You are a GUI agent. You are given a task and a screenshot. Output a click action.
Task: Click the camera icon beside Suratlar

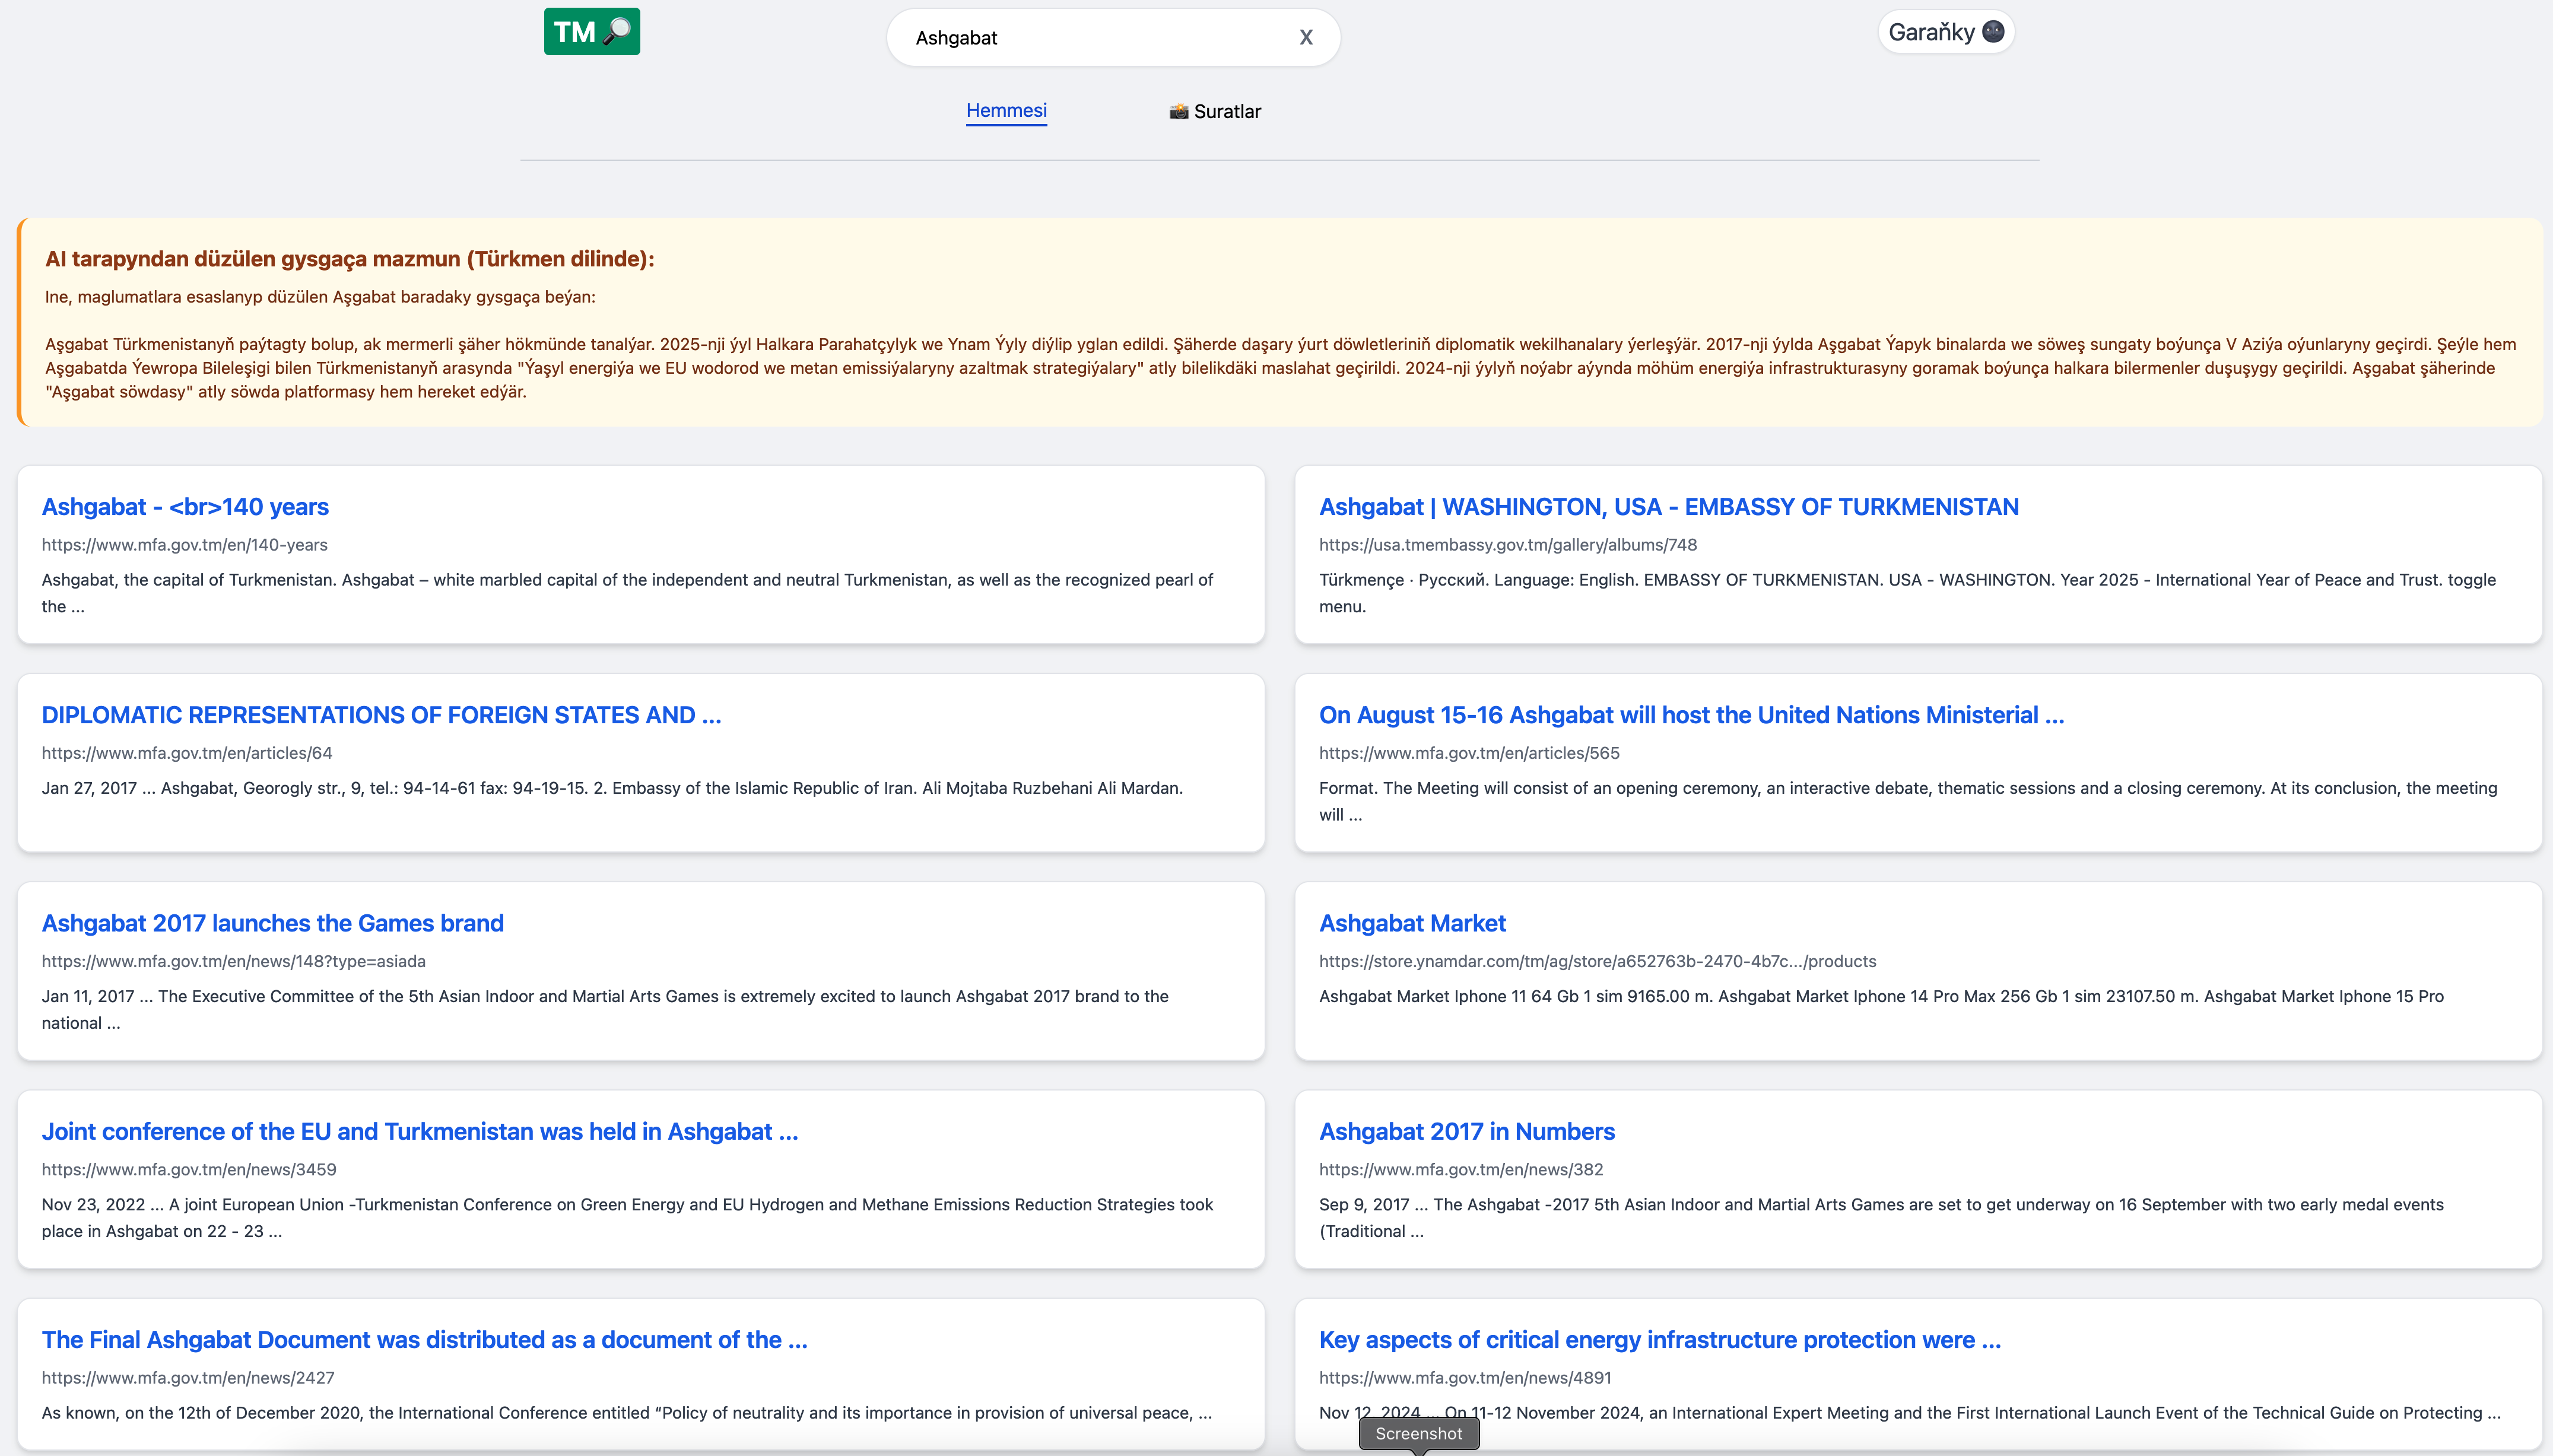coord(1178,111)
